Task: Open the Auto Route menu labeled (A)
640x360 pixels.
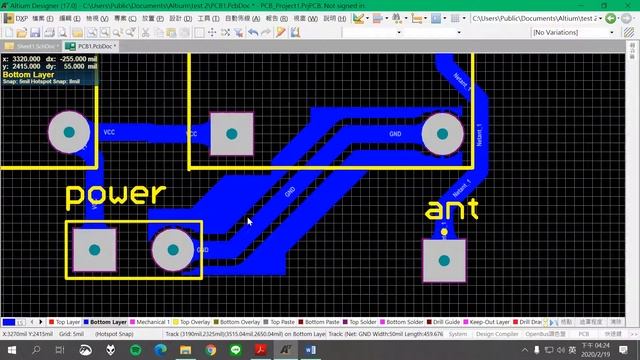Action: pos(242,19)
